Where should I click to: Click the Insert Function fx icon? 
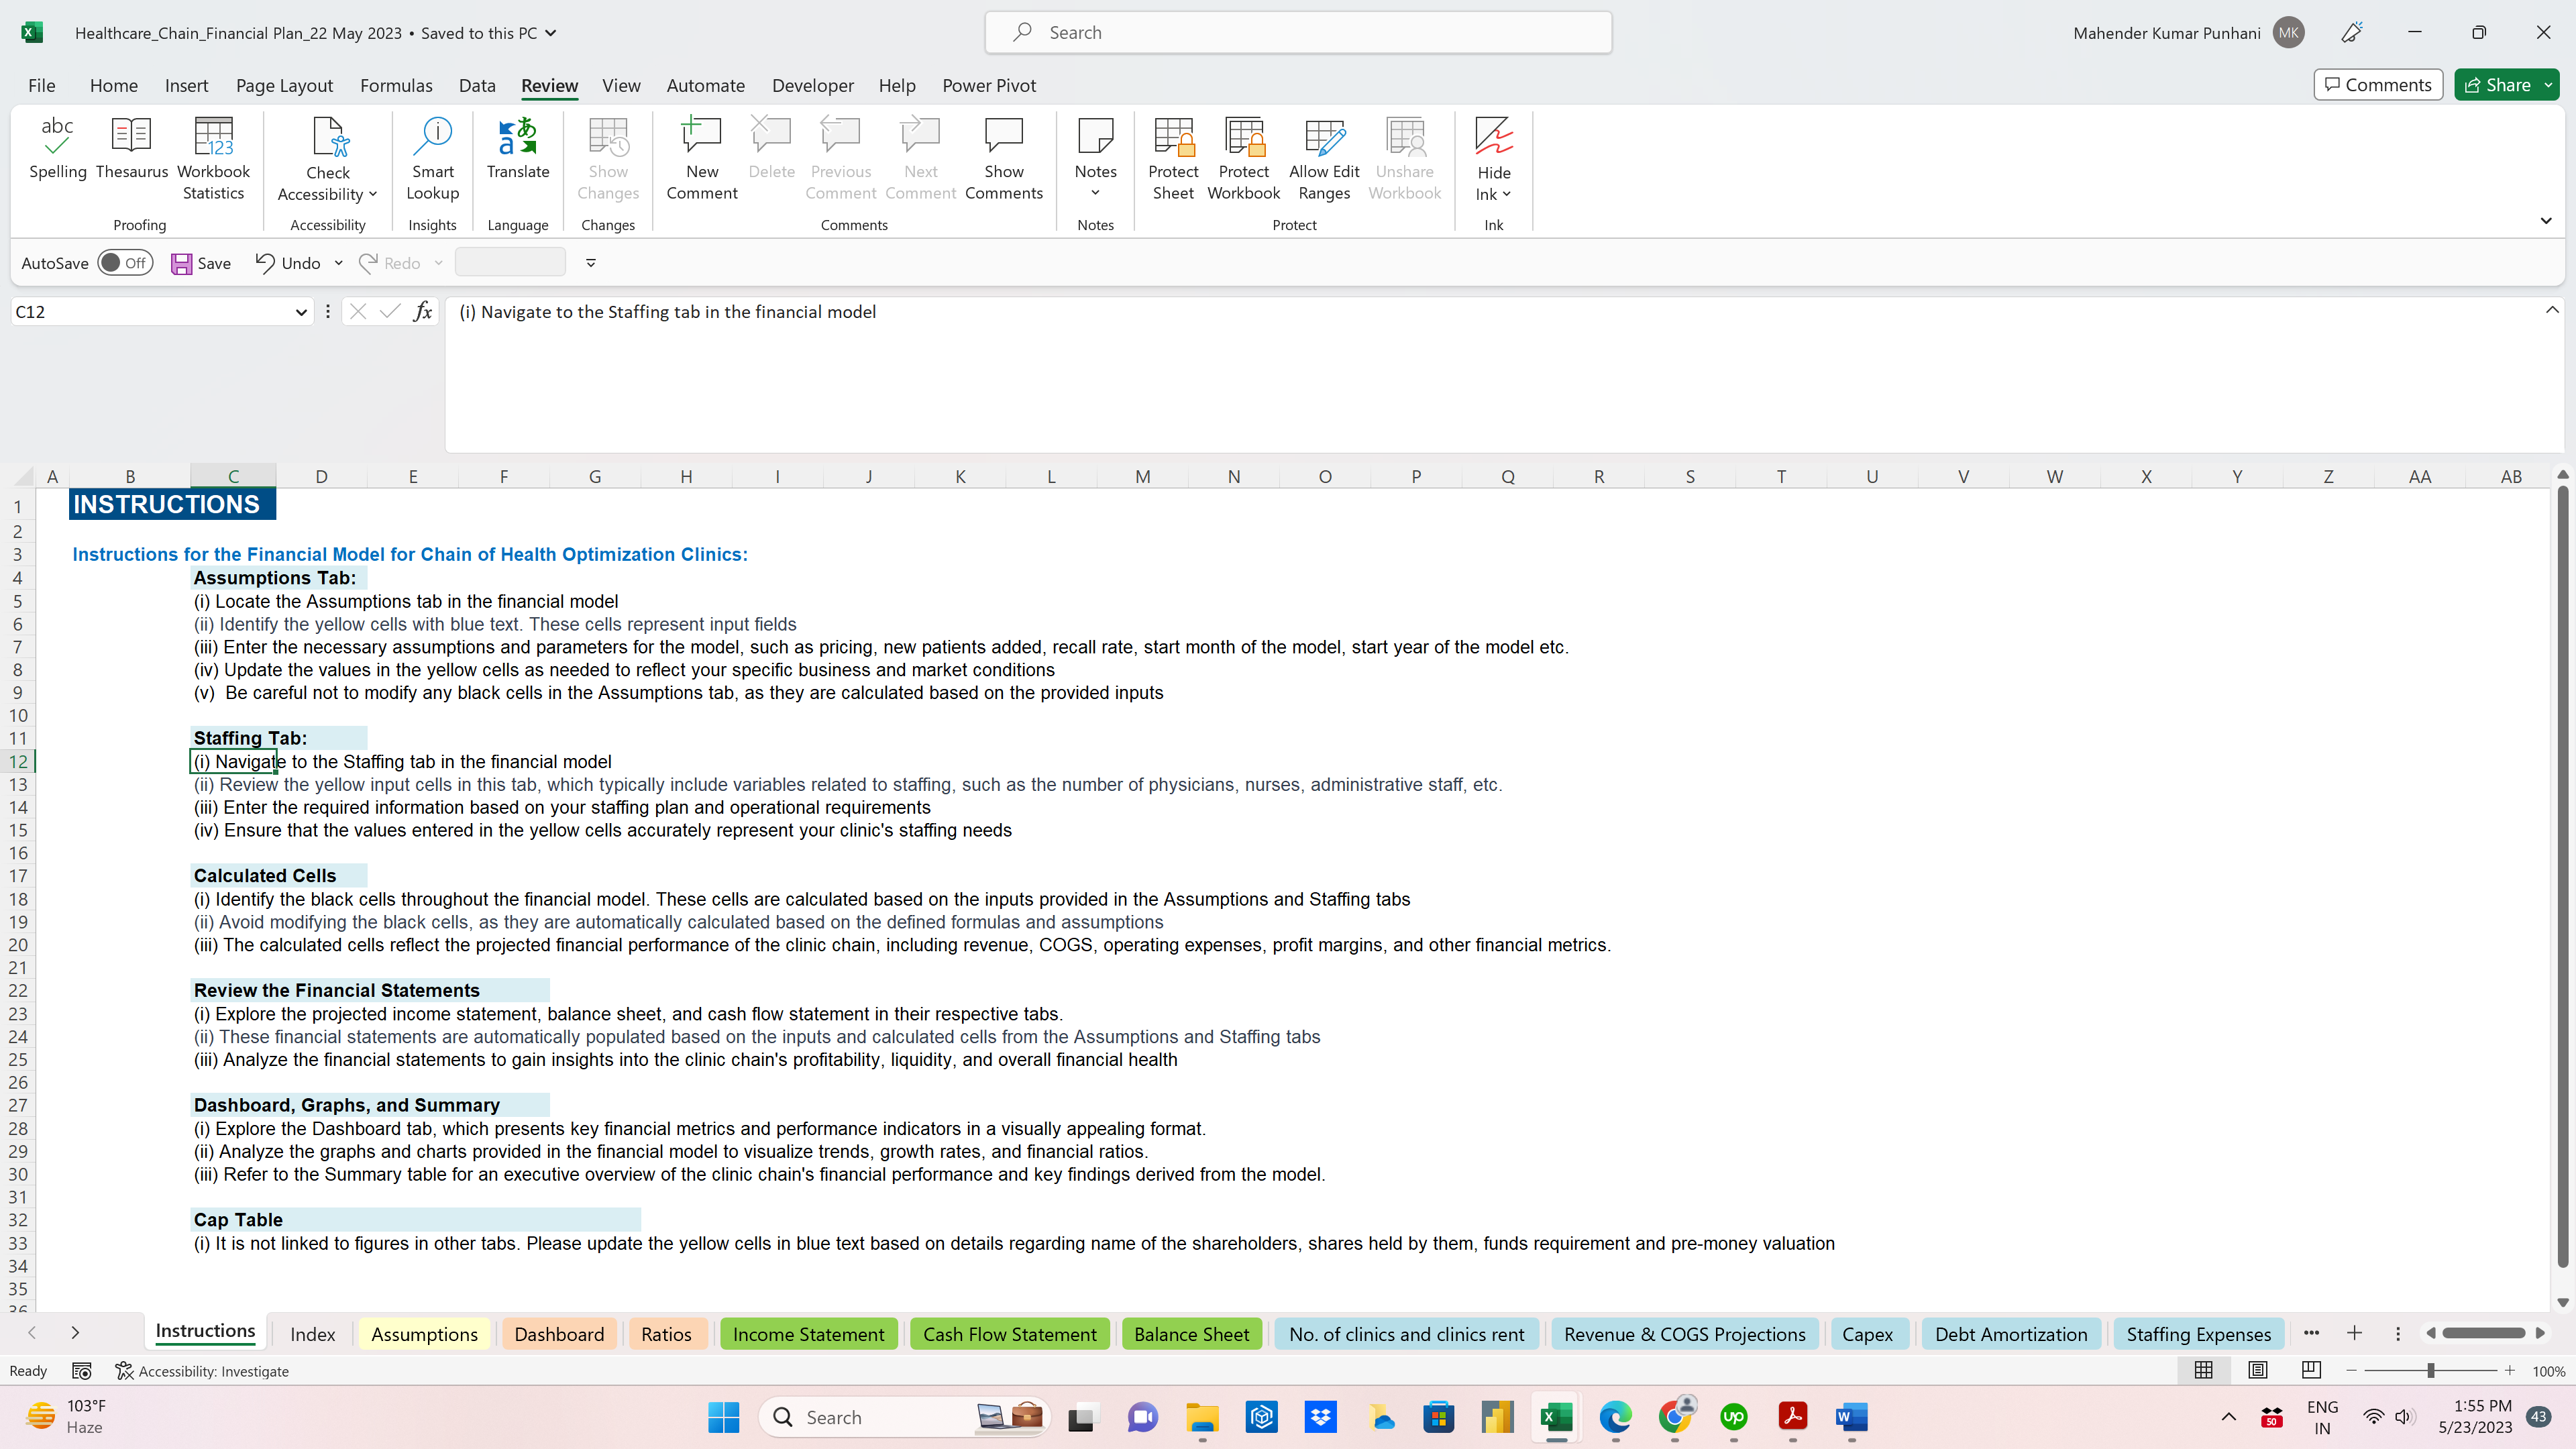pos(423,312)
